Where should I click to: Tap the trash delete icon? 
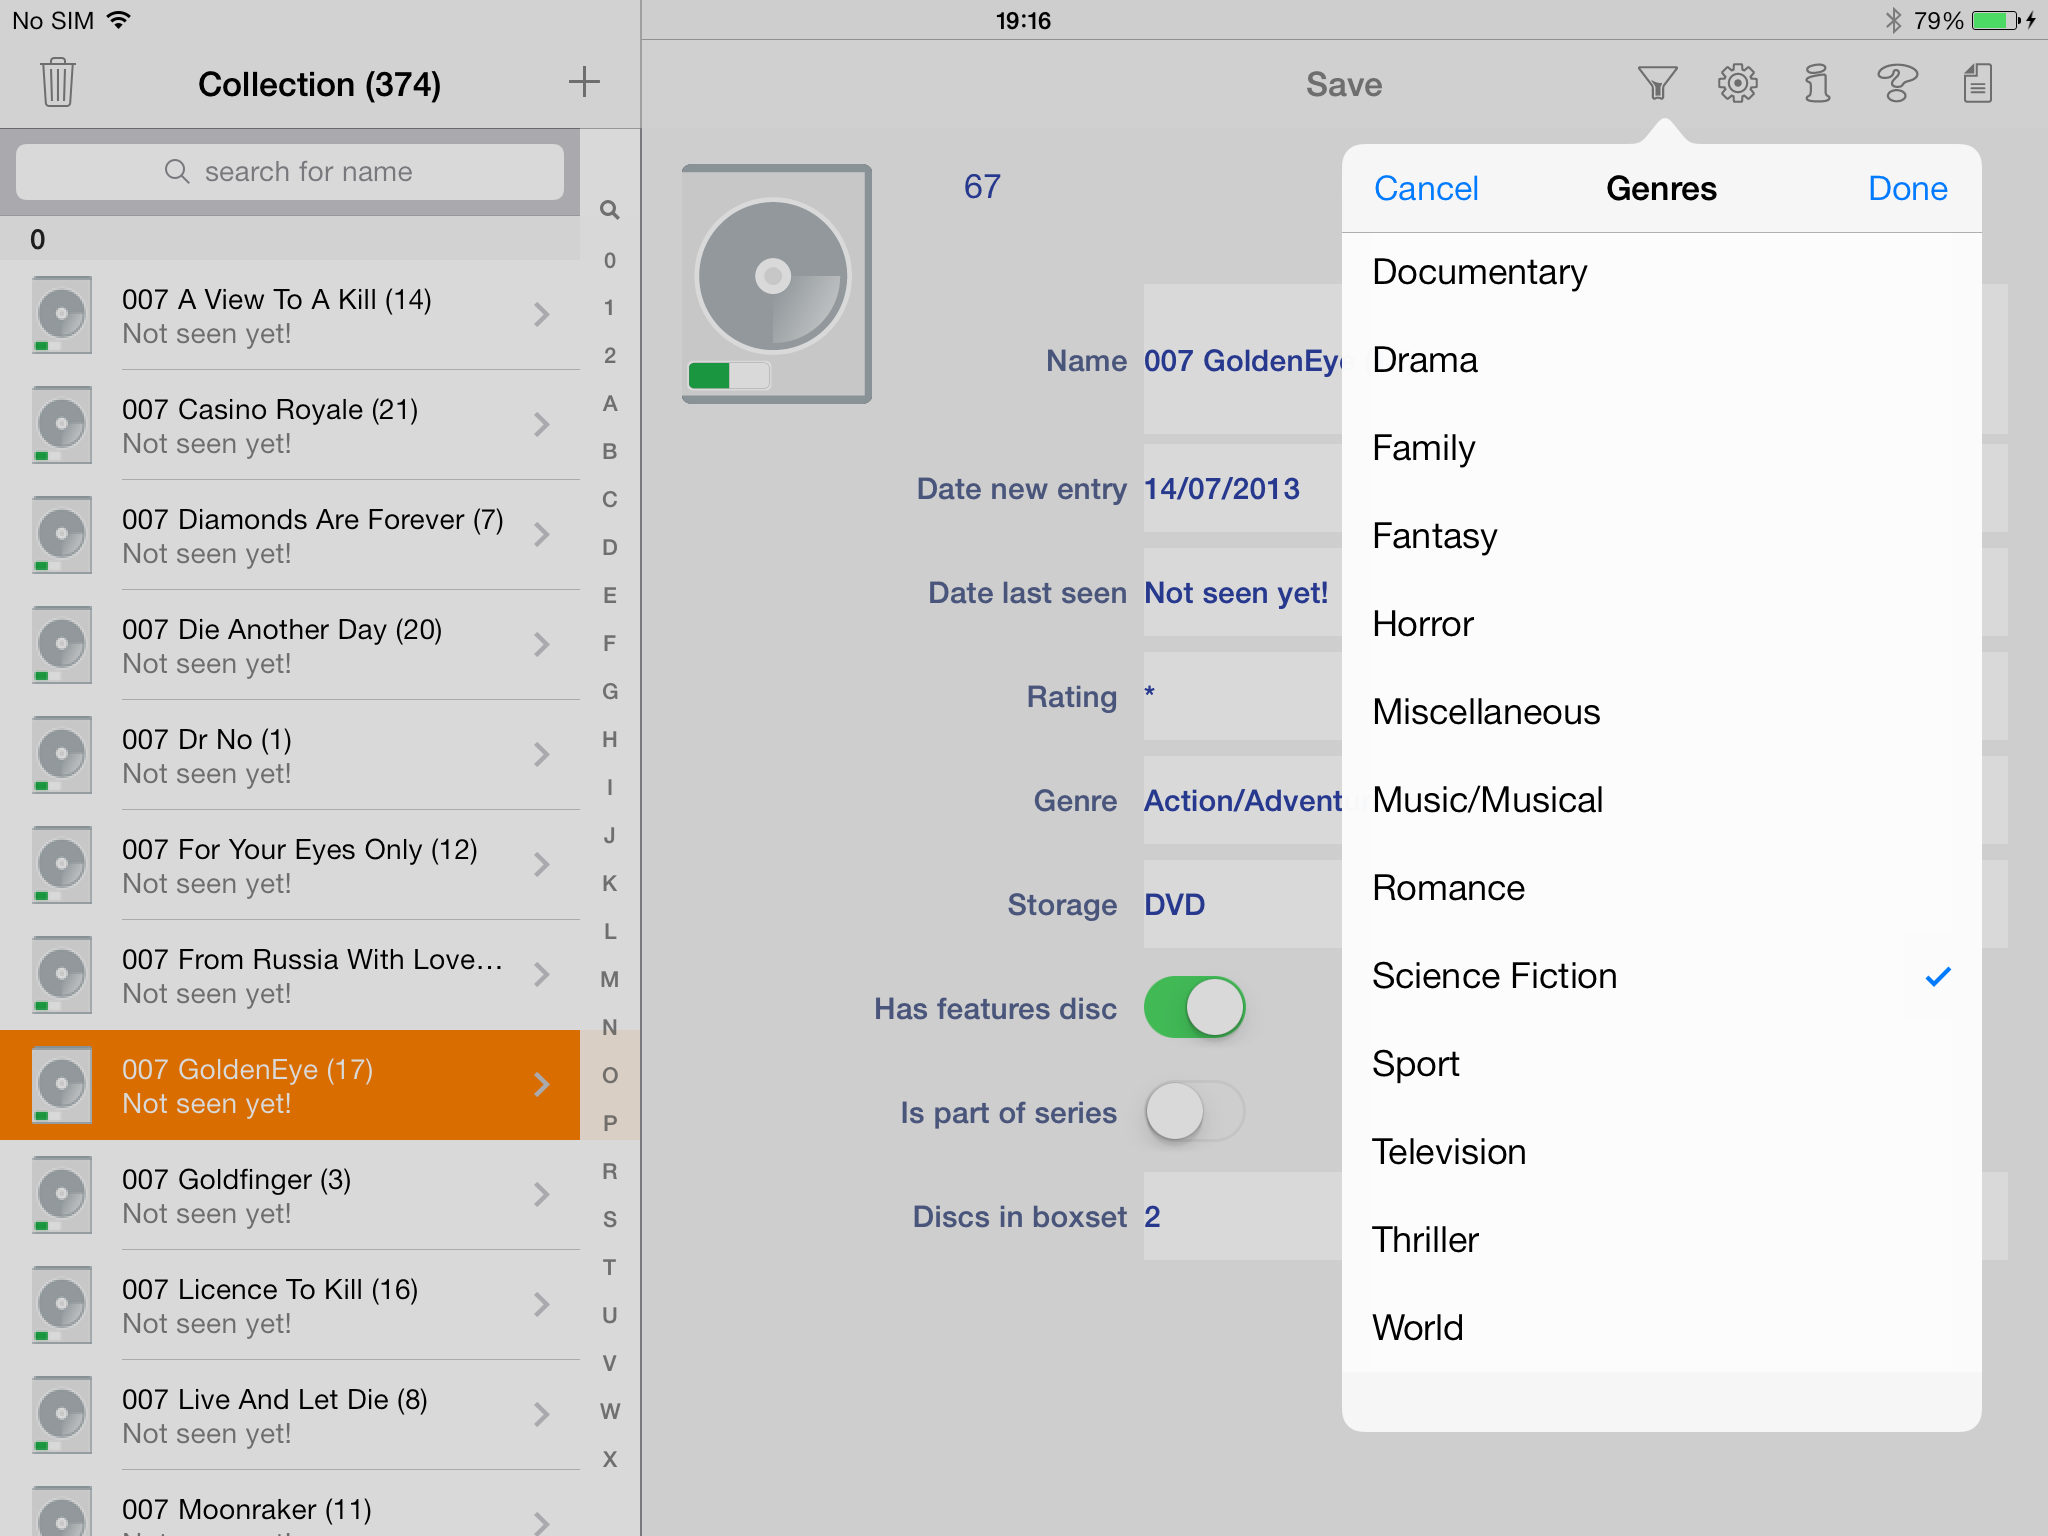tap(58, 83)
